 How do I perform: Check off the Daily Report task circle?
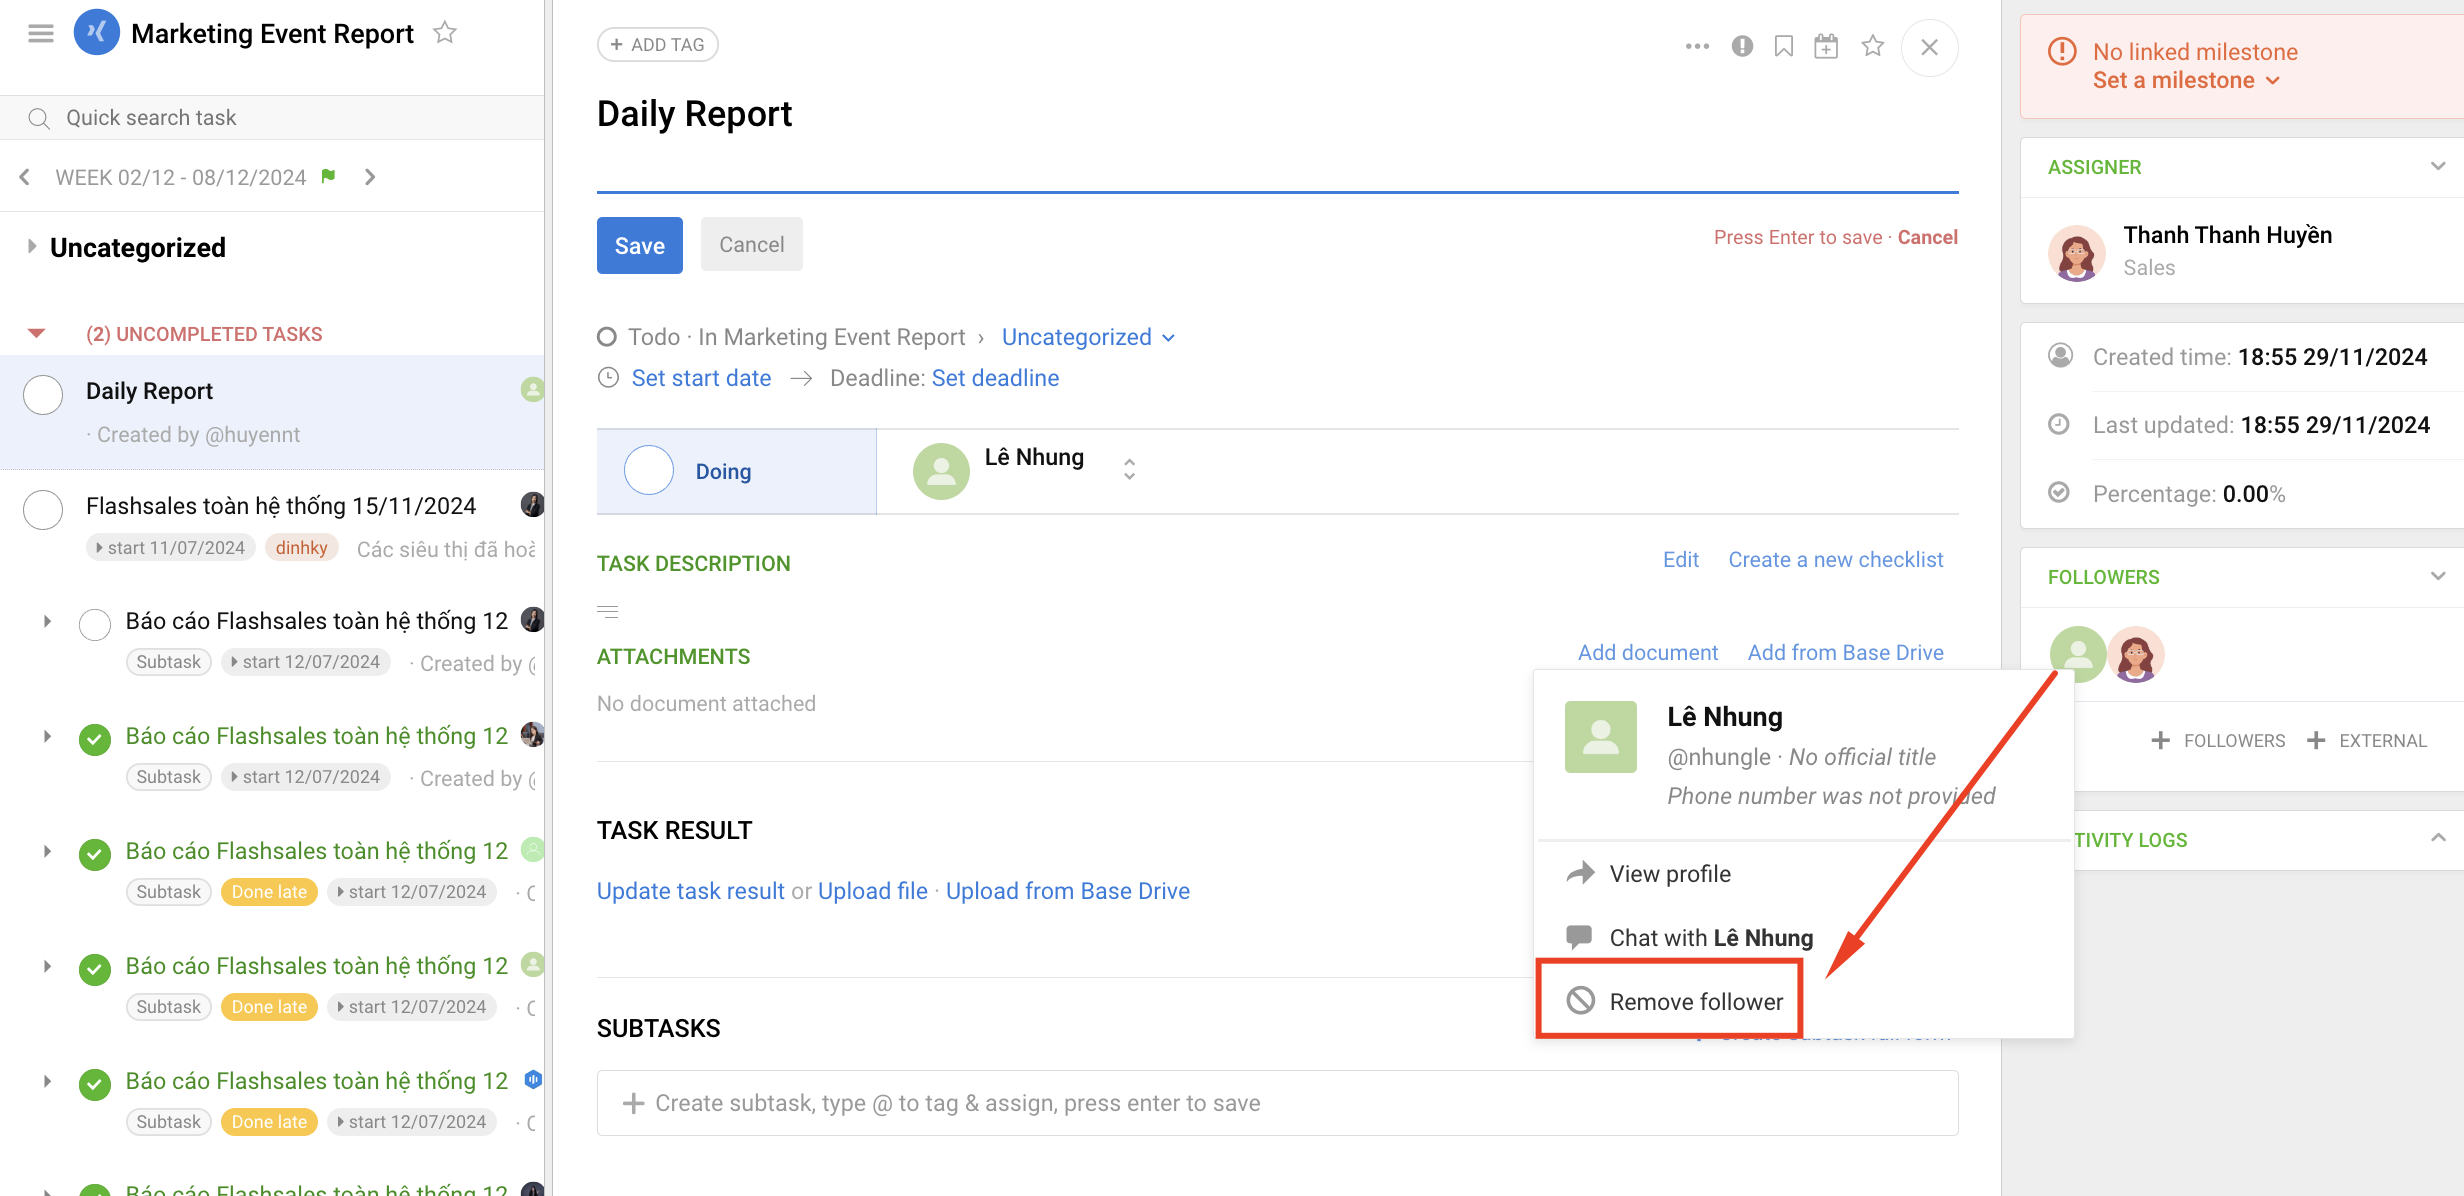coord(43,394)
